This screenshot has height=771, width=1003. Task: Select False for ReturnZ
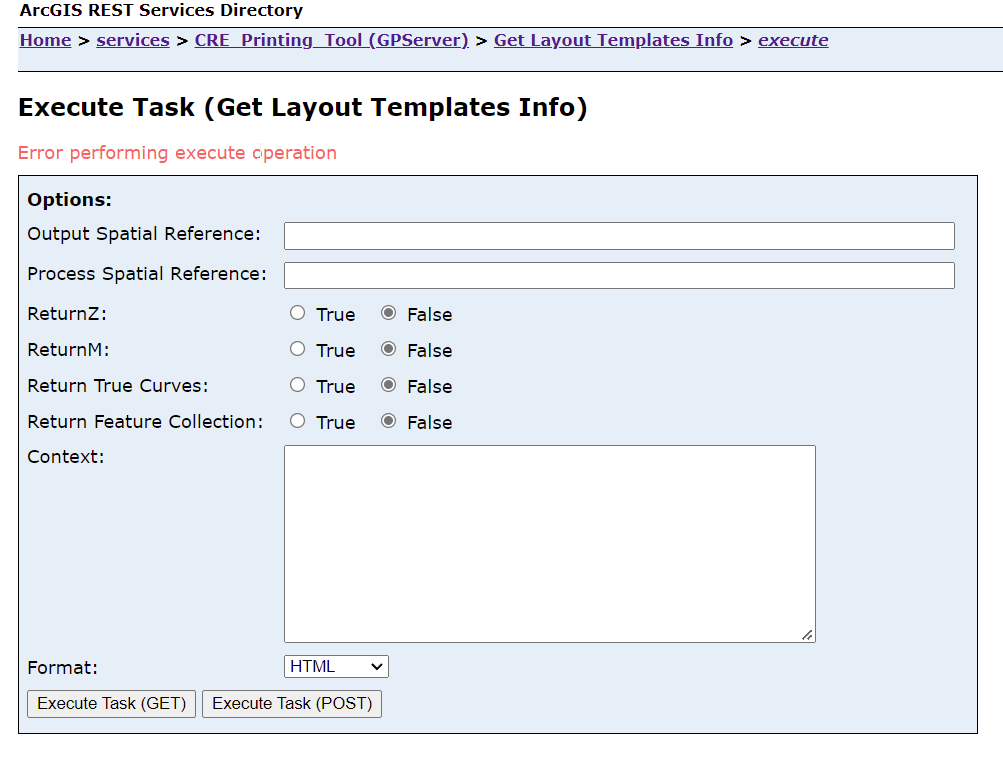click(x=389, y=313)
